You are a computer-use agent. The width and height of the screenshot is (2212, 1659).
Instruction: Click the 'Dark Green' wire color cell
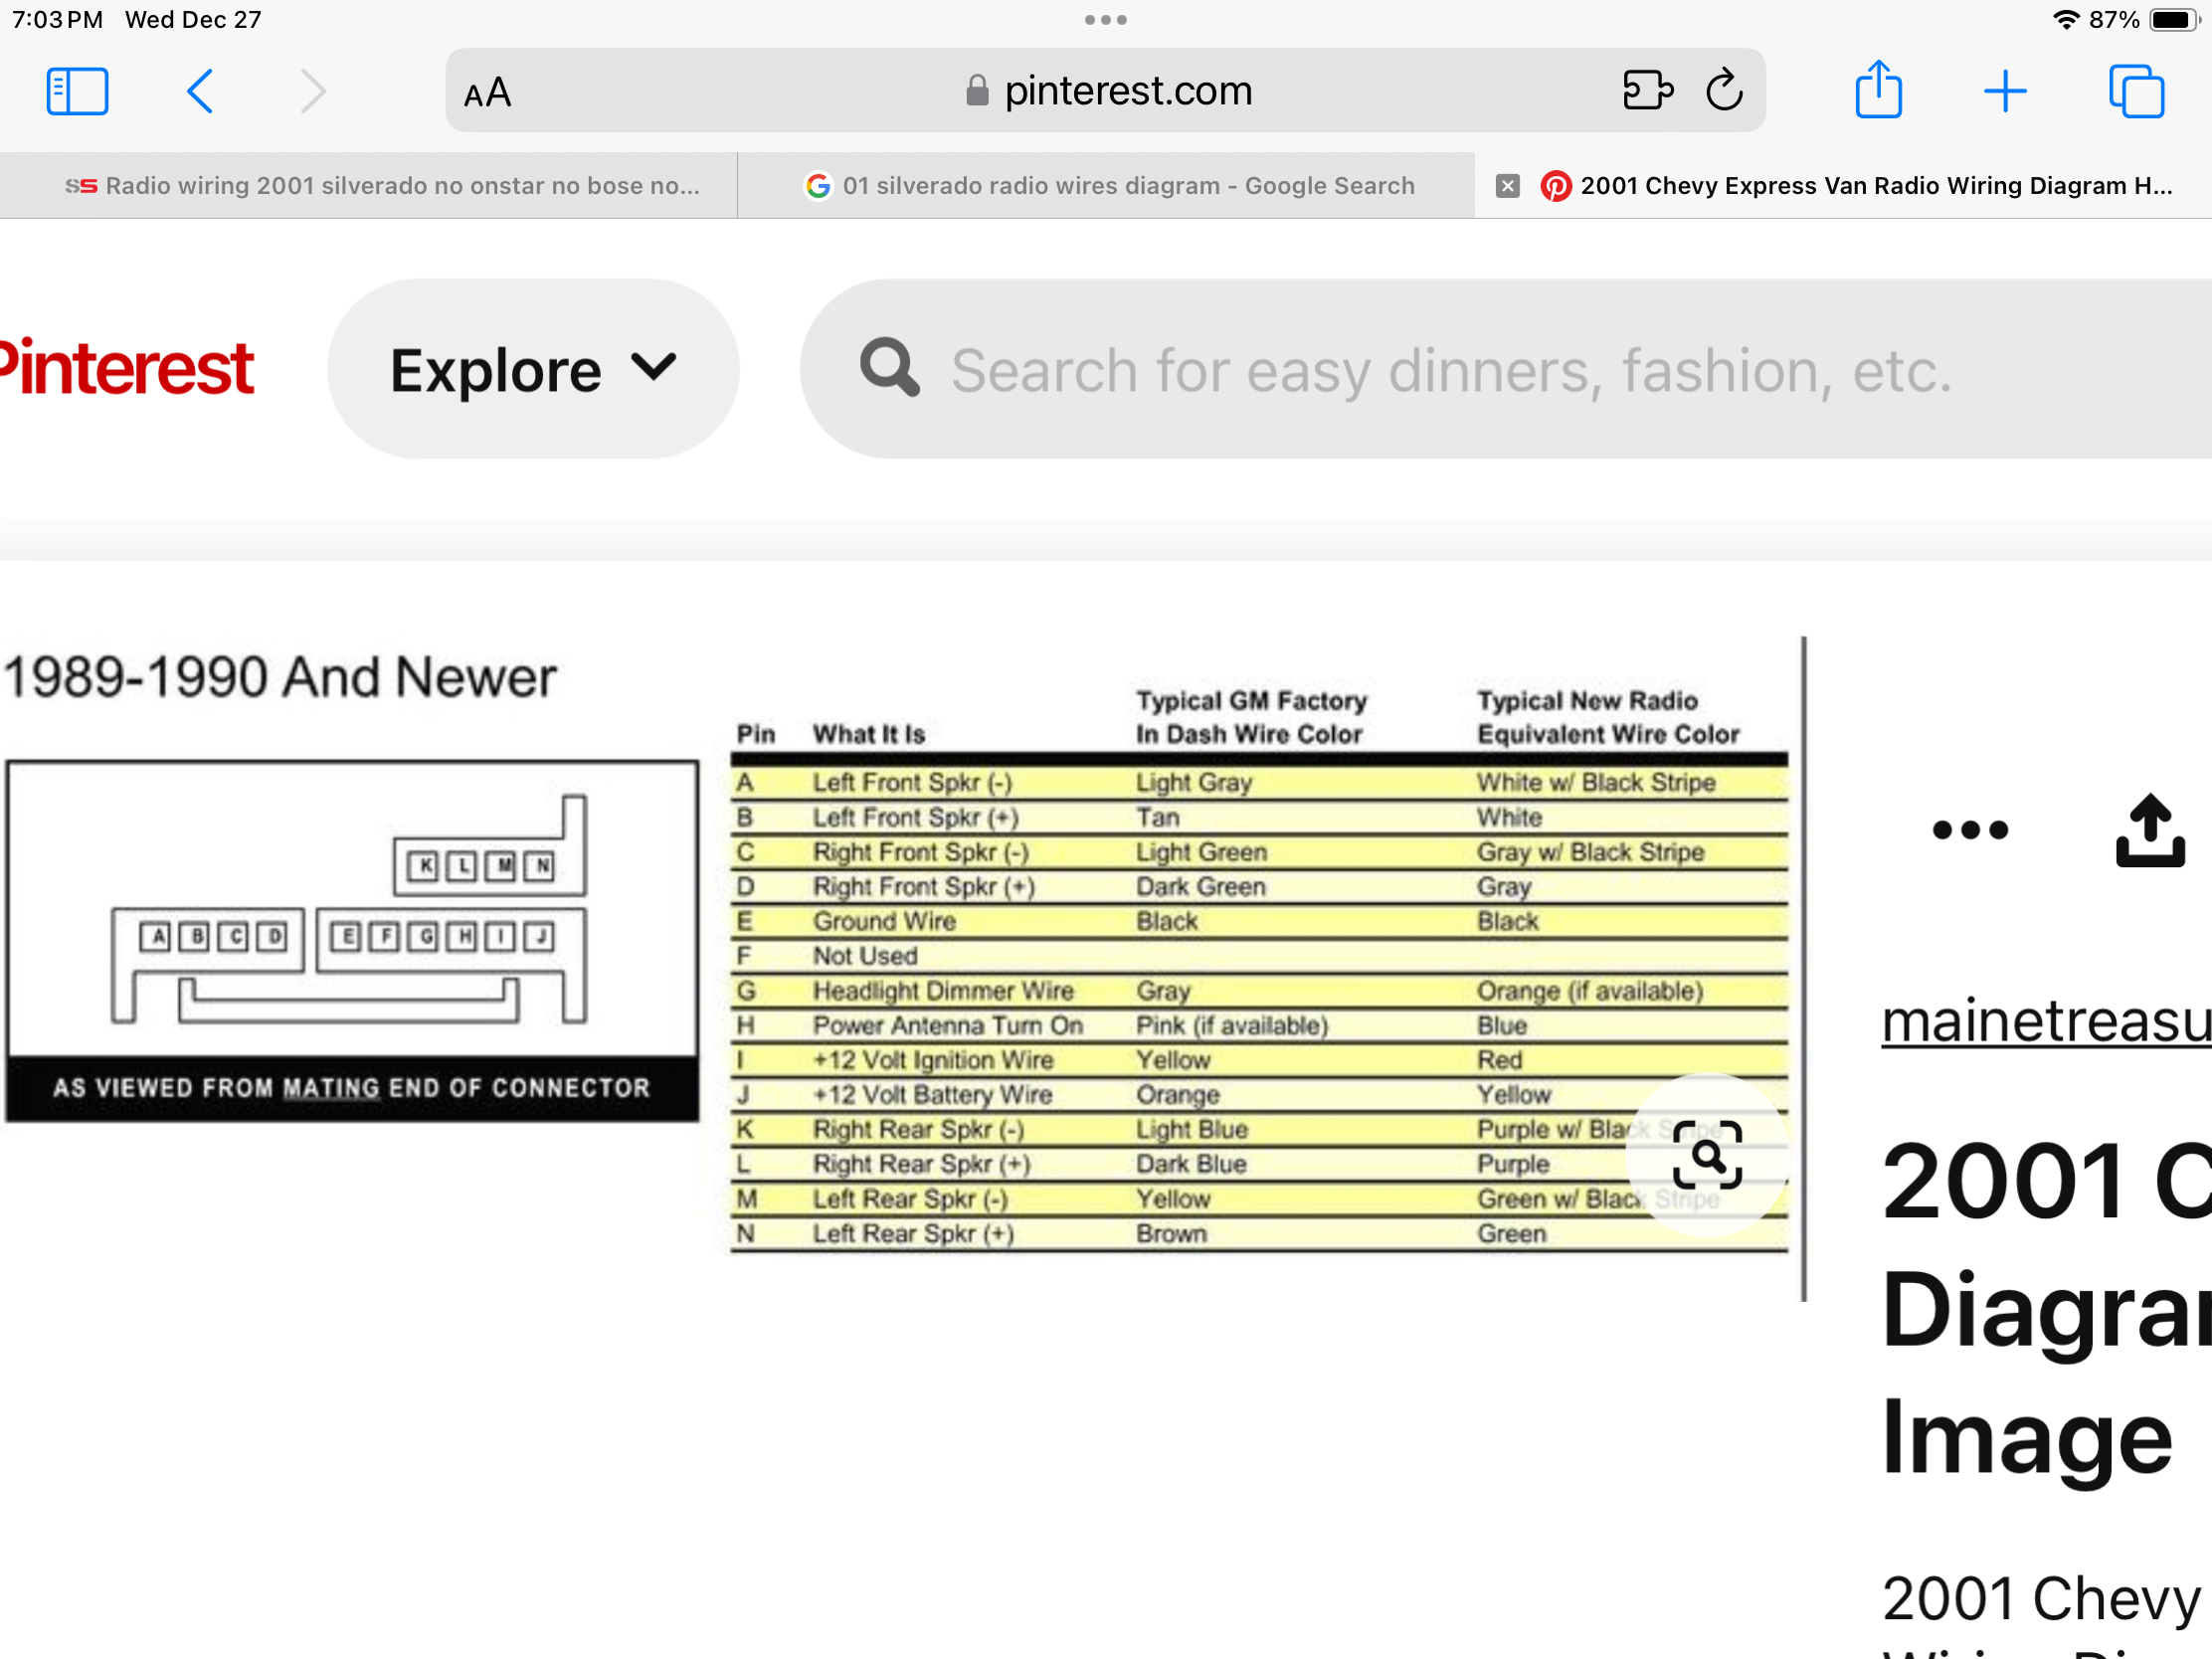click(1201, 887)
